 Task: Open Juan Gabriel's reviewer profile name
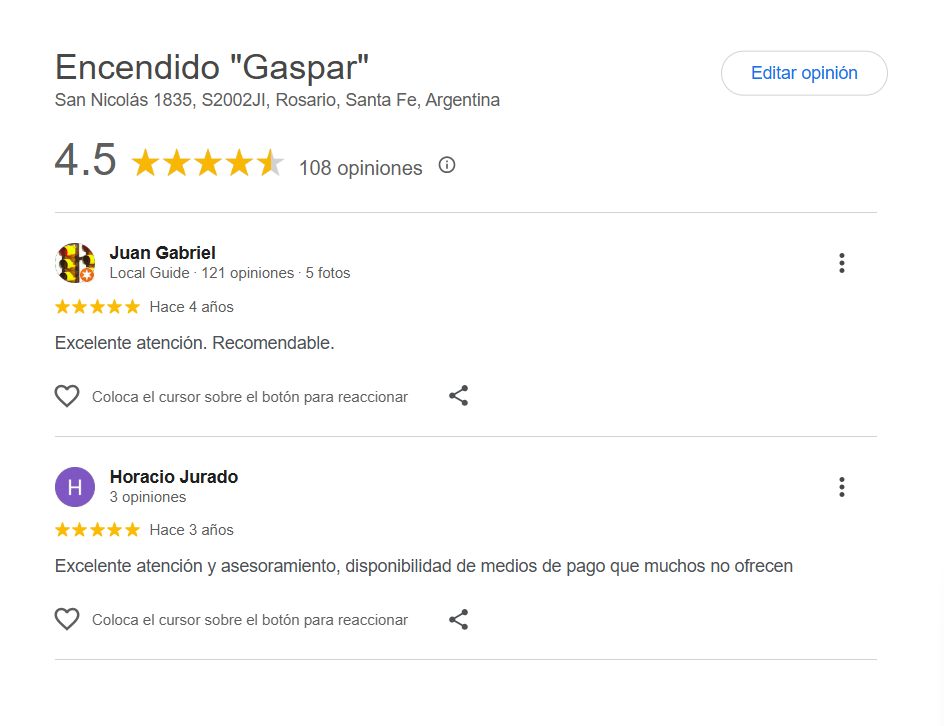162,253
